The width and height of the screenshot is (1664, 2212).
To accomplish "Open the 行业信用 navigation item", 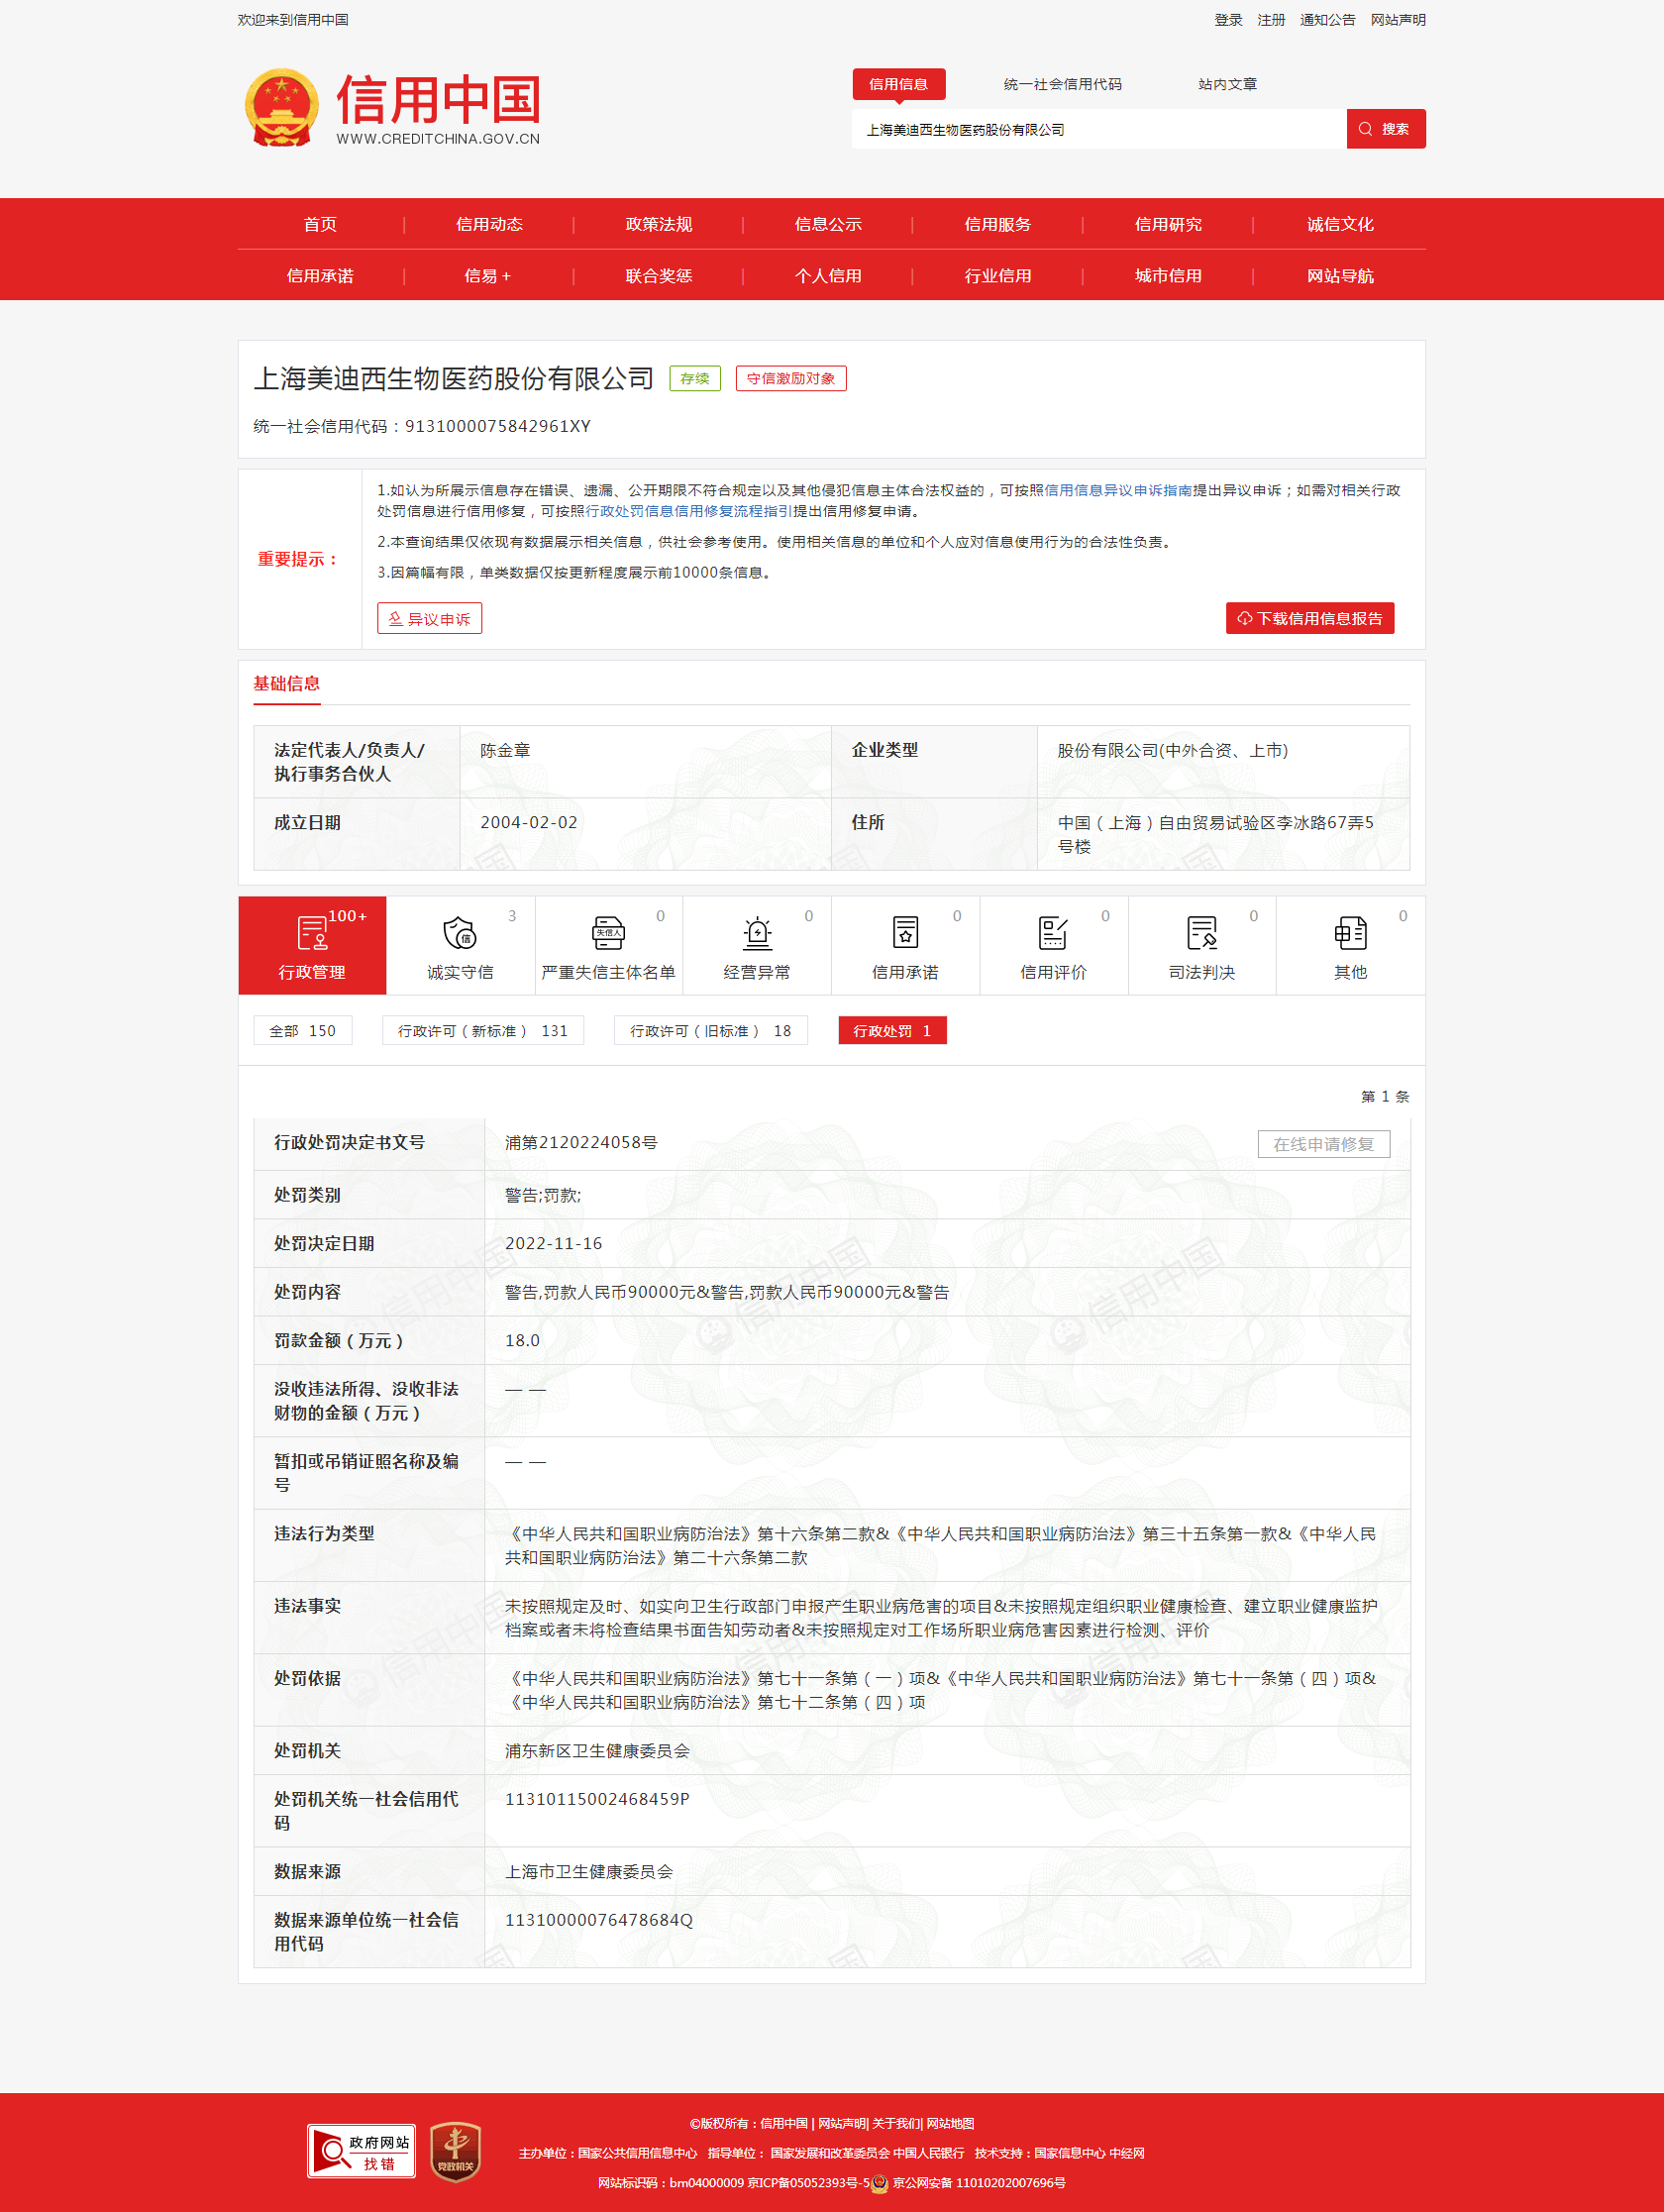I will click(x=997, y=276).
